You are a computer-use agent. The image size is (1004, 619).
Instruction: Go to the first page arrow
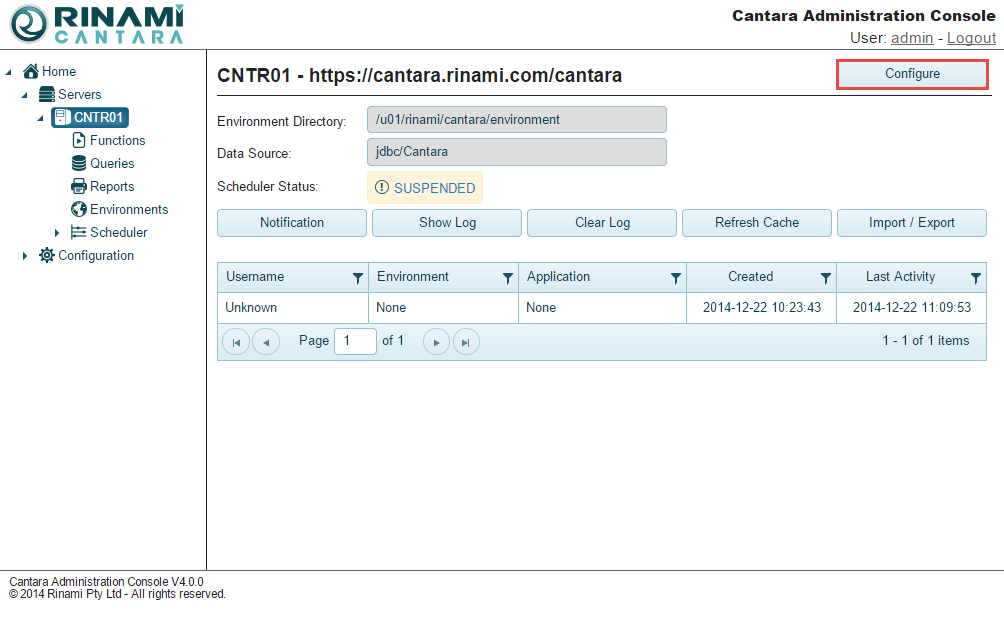[236, 342]
